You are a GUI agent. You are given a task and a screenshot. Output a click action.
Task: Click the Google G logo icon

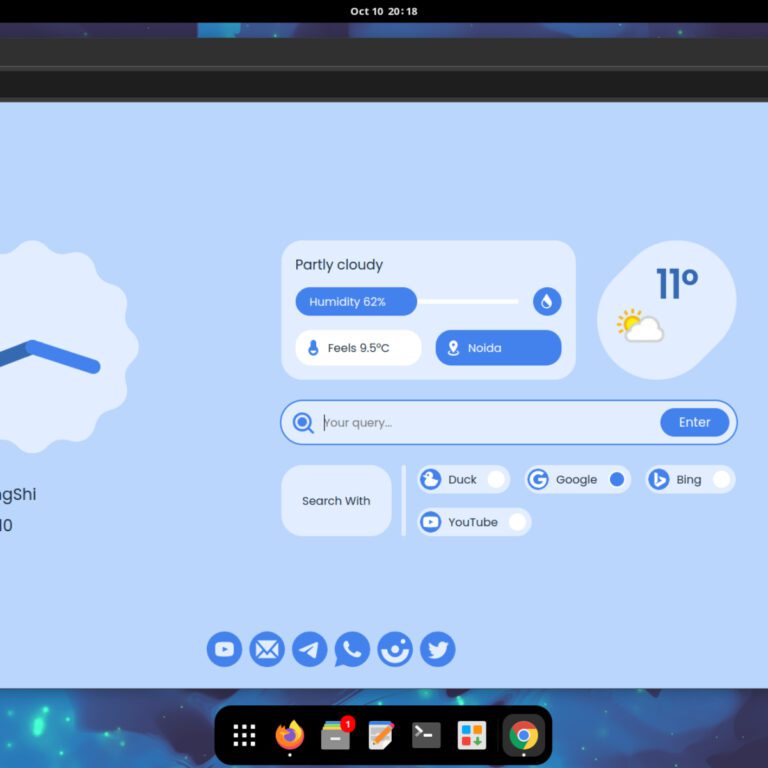click(x=538, y=479)
